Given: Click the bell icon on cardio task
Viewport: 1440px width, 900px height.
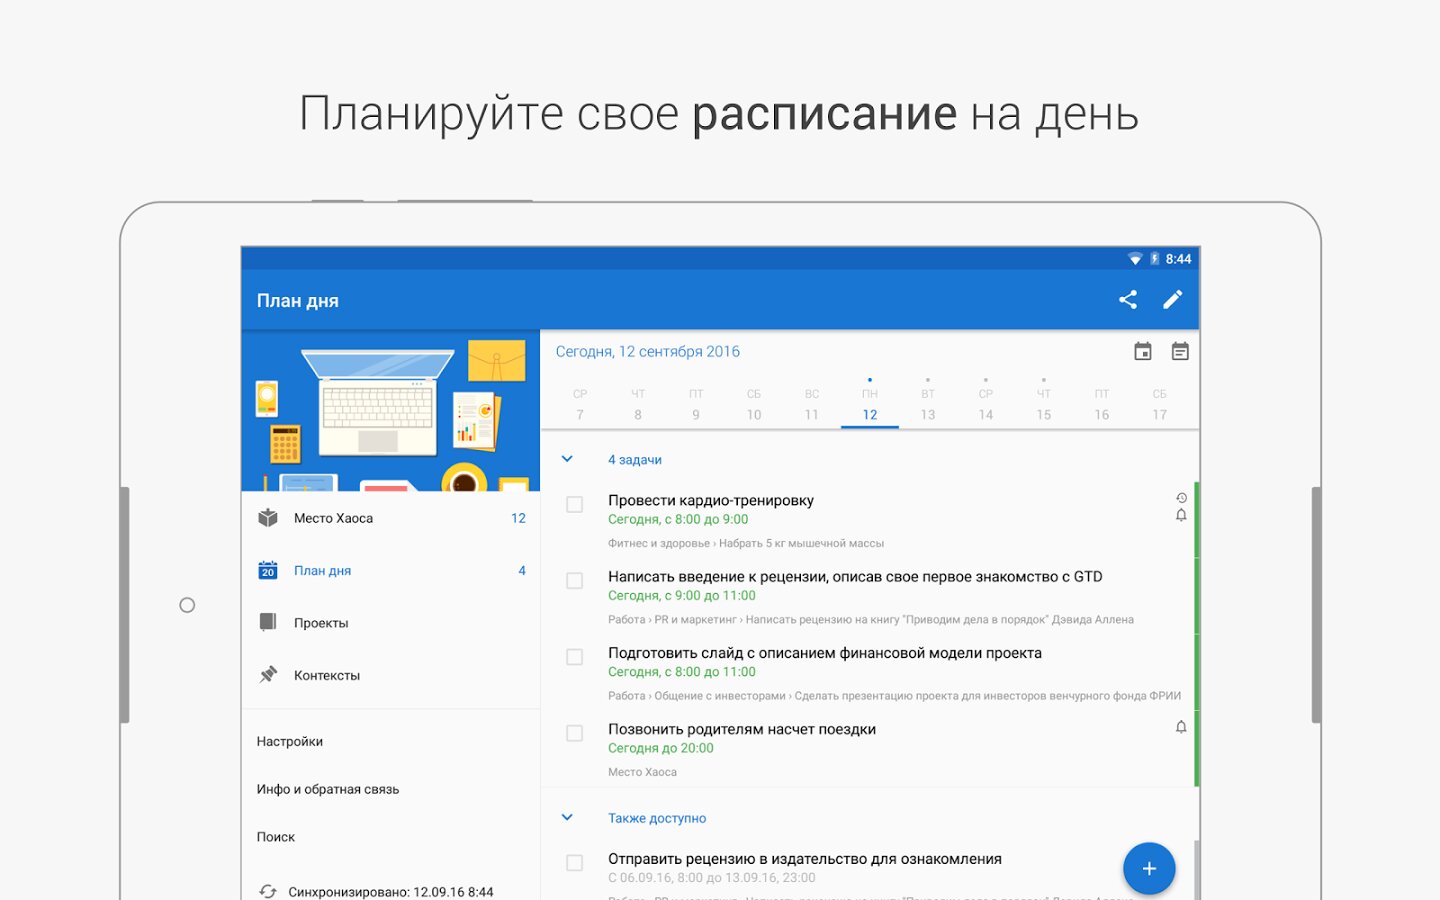Looking at the screenshot, I should (1181, 516).
